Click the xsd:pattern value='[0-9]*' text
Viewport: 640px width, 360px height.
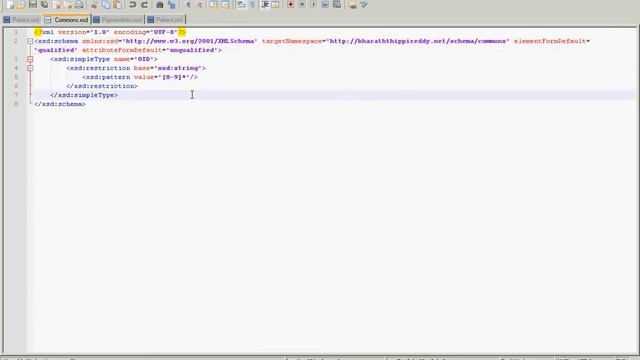pyautogui.click(x=140, y=77)
